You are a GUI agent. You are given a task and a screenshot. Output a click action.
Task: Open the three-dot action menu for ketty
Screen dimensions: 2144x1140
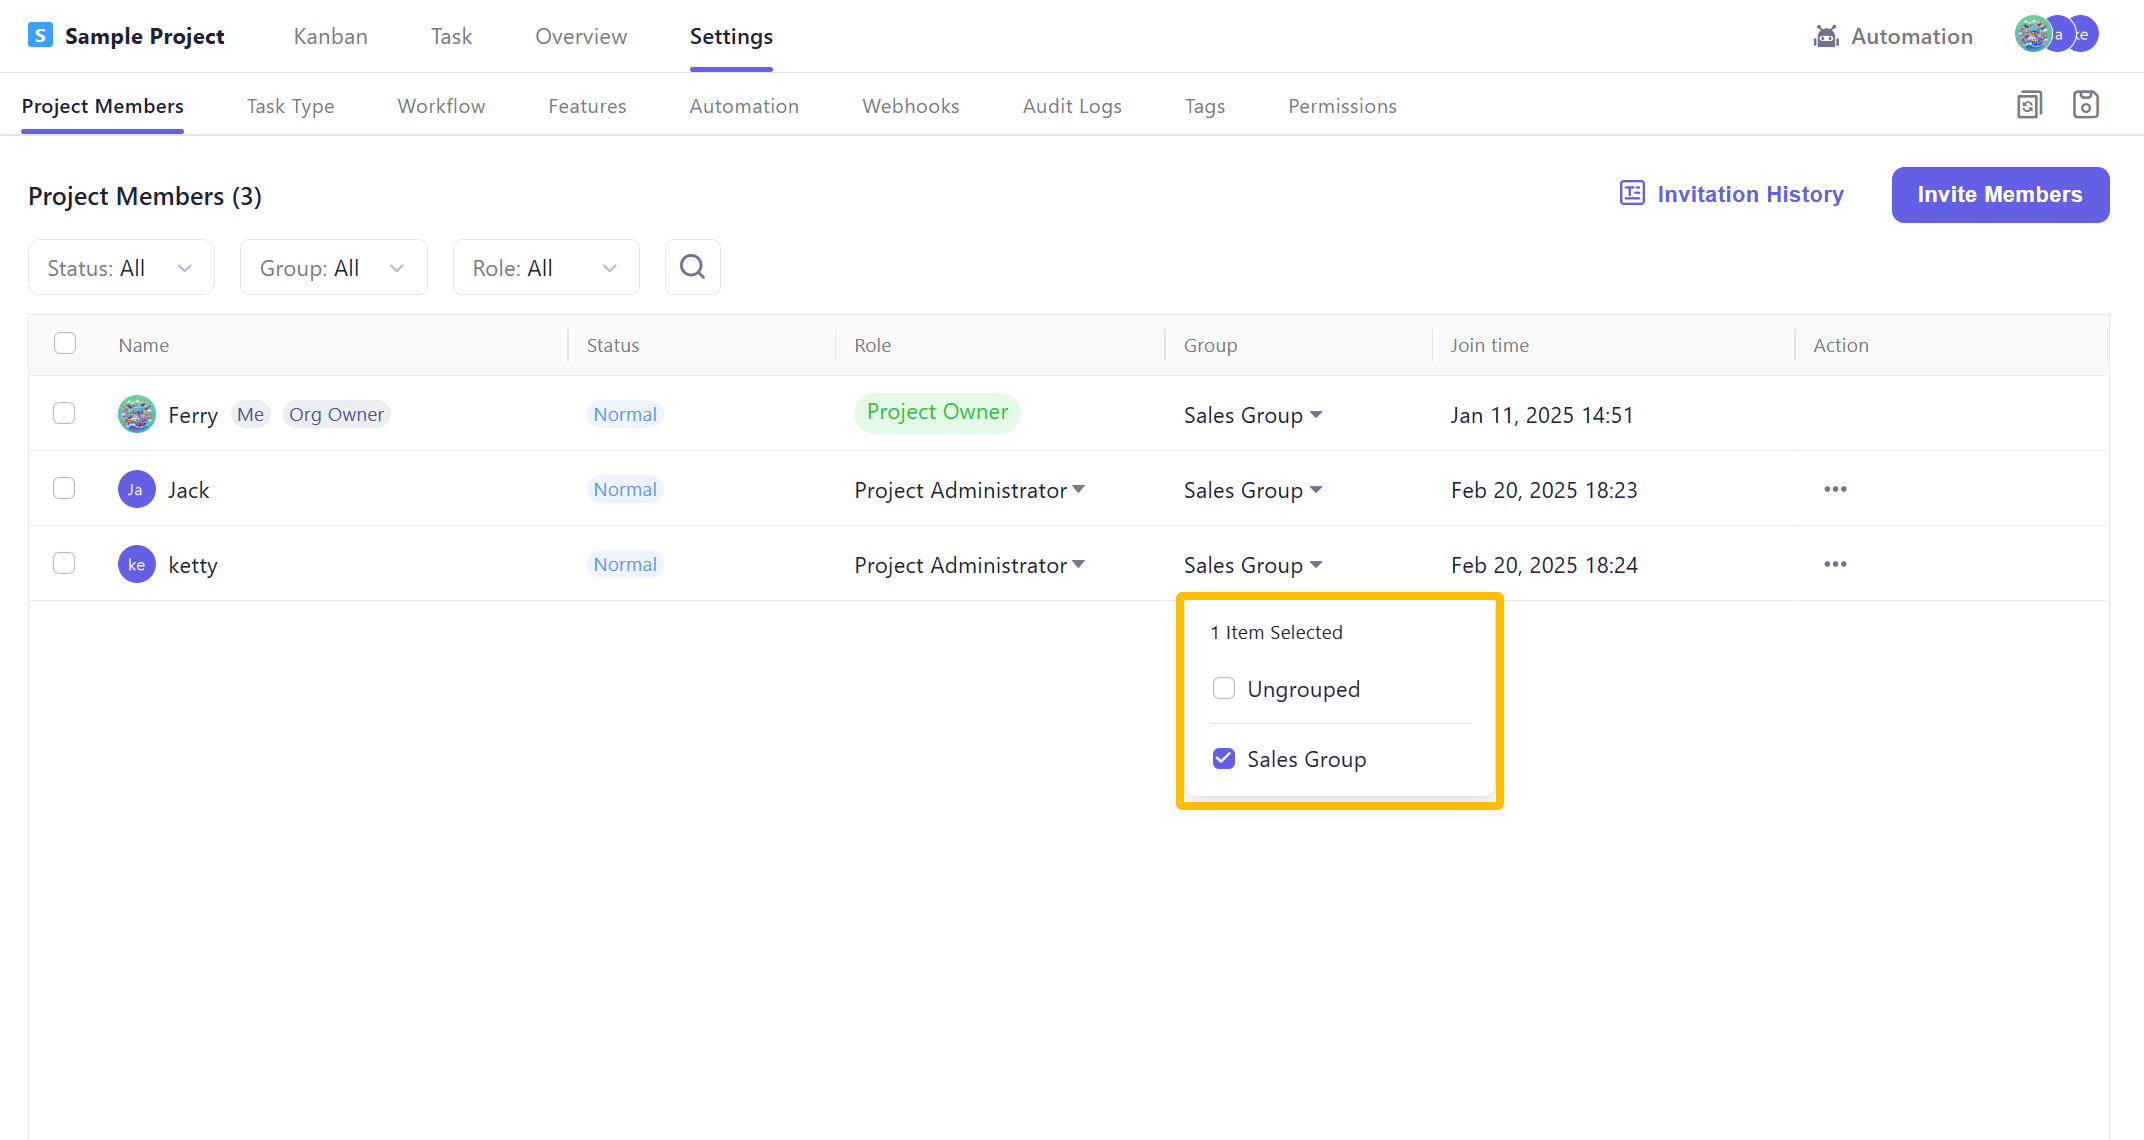1835,564
